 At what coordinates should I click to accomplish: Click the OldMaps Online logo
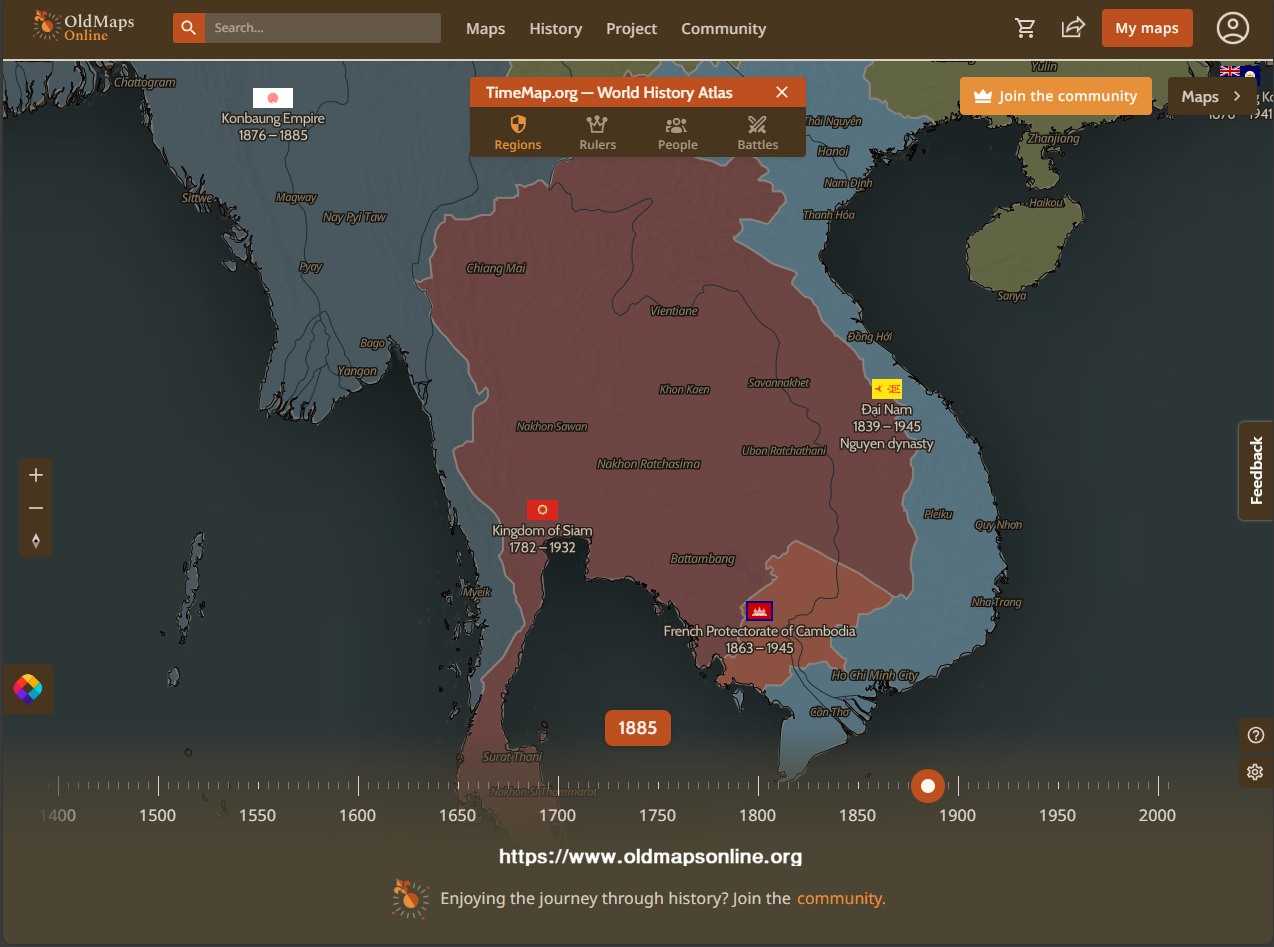[x=83, y=27]
